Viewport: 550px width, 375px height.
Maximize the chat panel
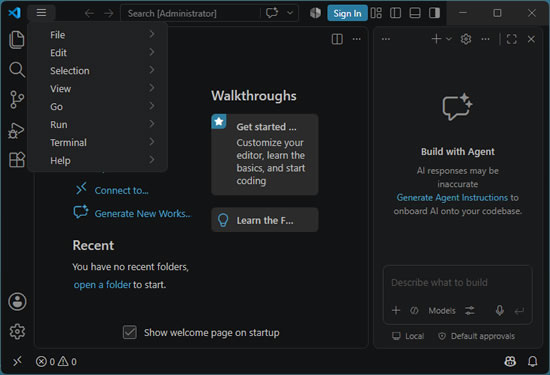[512, 39]
